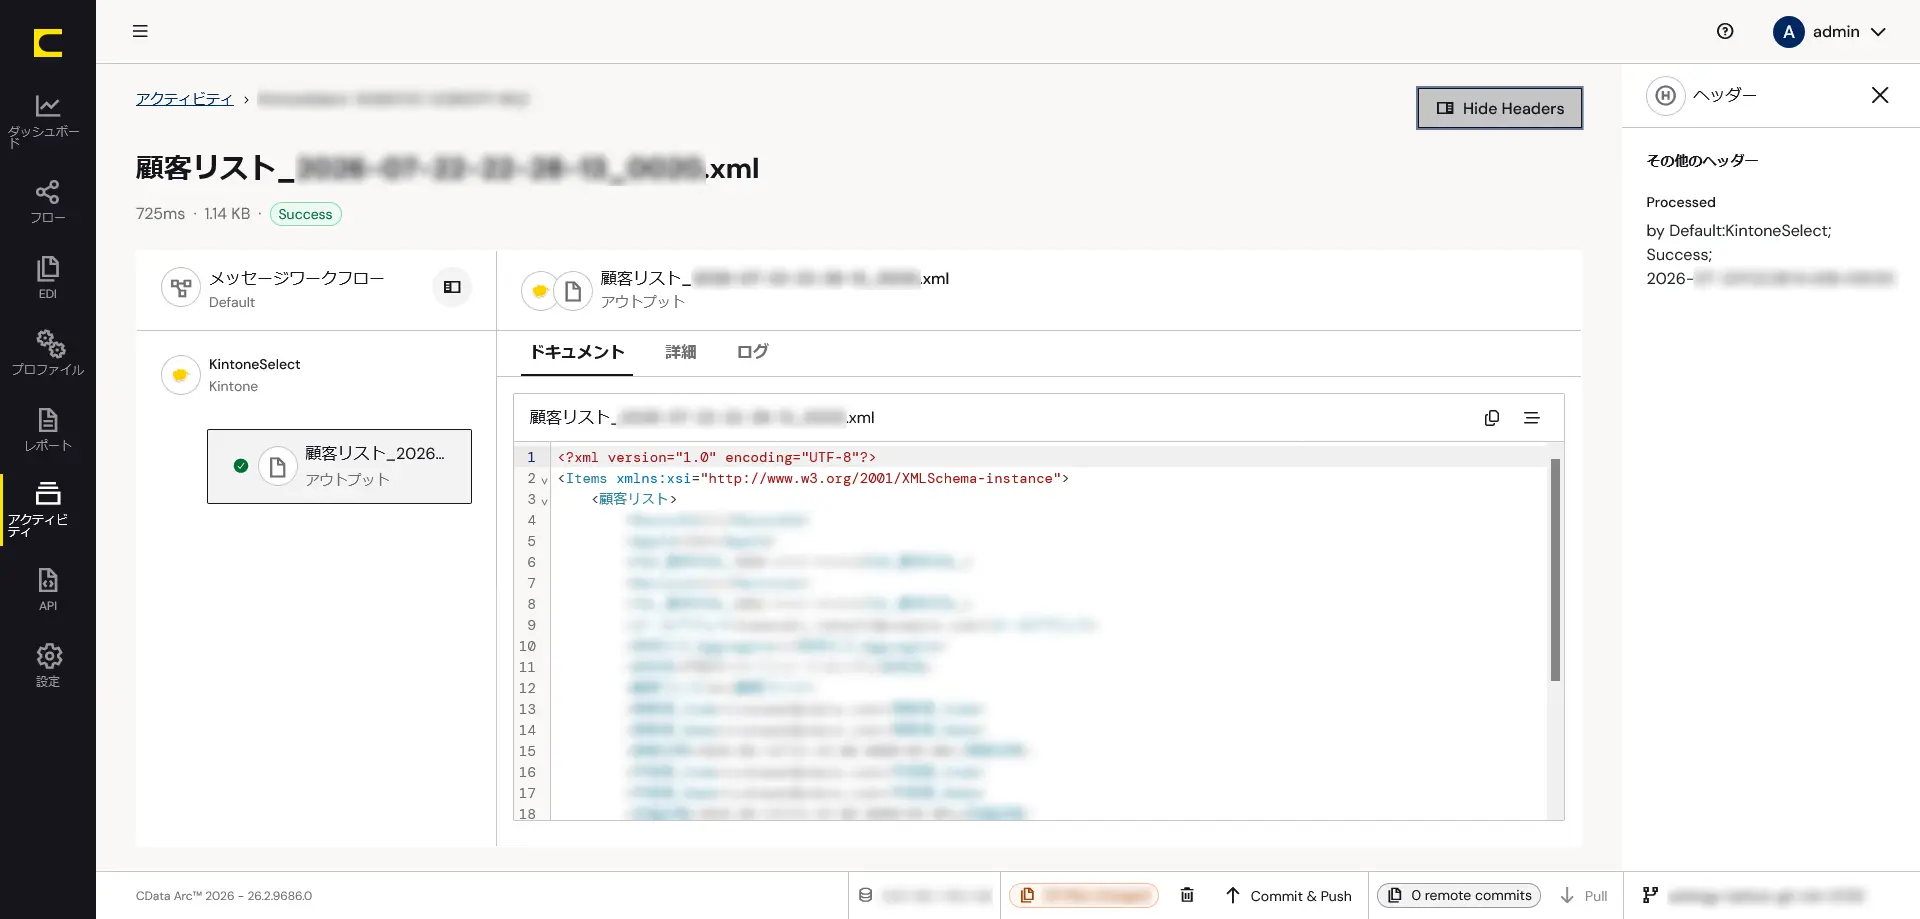Open the API sidebar section
This screenshot has width=1920, height=919.
click(47, 589)
